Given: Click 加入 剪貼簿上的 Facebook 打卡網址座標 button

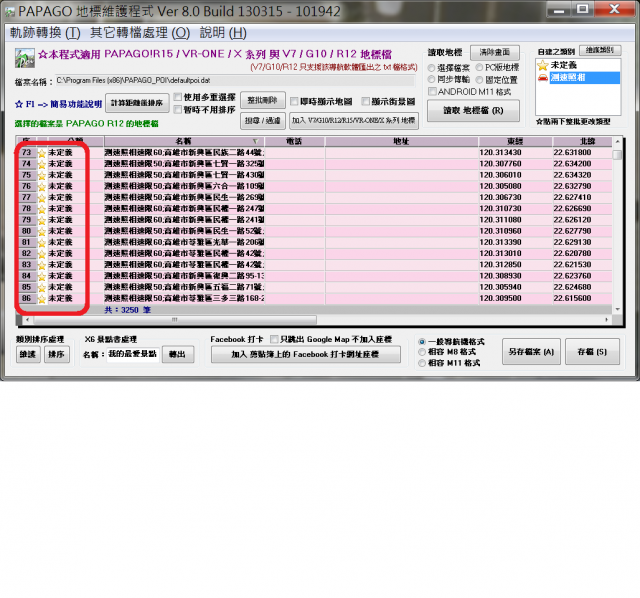Looking at the screenshot, I should tap(306, 354).
